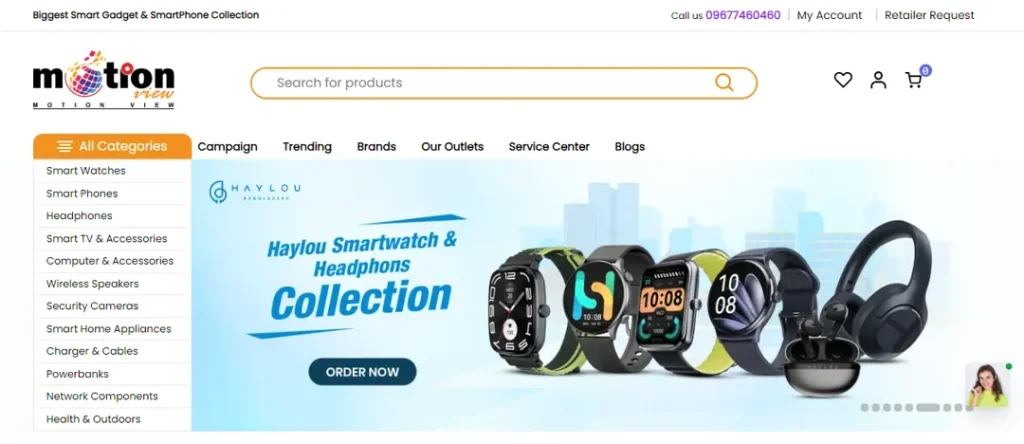The width and height of the screenshot is (1024, 444).
Task: Go to the Service Center page
Action: (x=549, y=146)
